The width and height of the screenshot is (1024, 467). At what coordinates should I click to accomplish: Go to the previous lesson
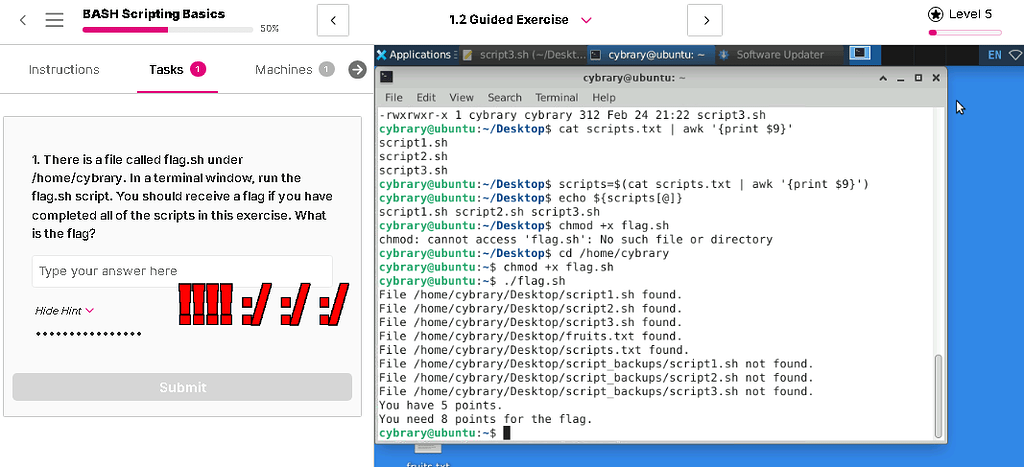coord(333,20)
